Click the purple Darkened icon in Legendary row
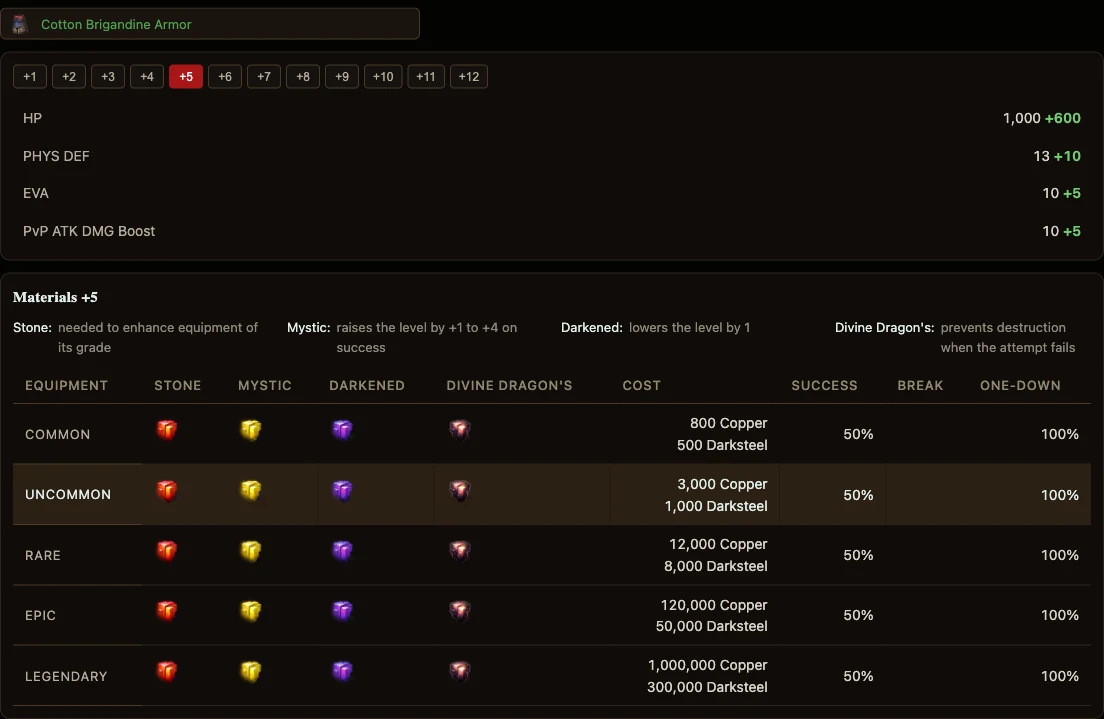This screenshot has height=719, width=1104. click(x=342, y=671)
